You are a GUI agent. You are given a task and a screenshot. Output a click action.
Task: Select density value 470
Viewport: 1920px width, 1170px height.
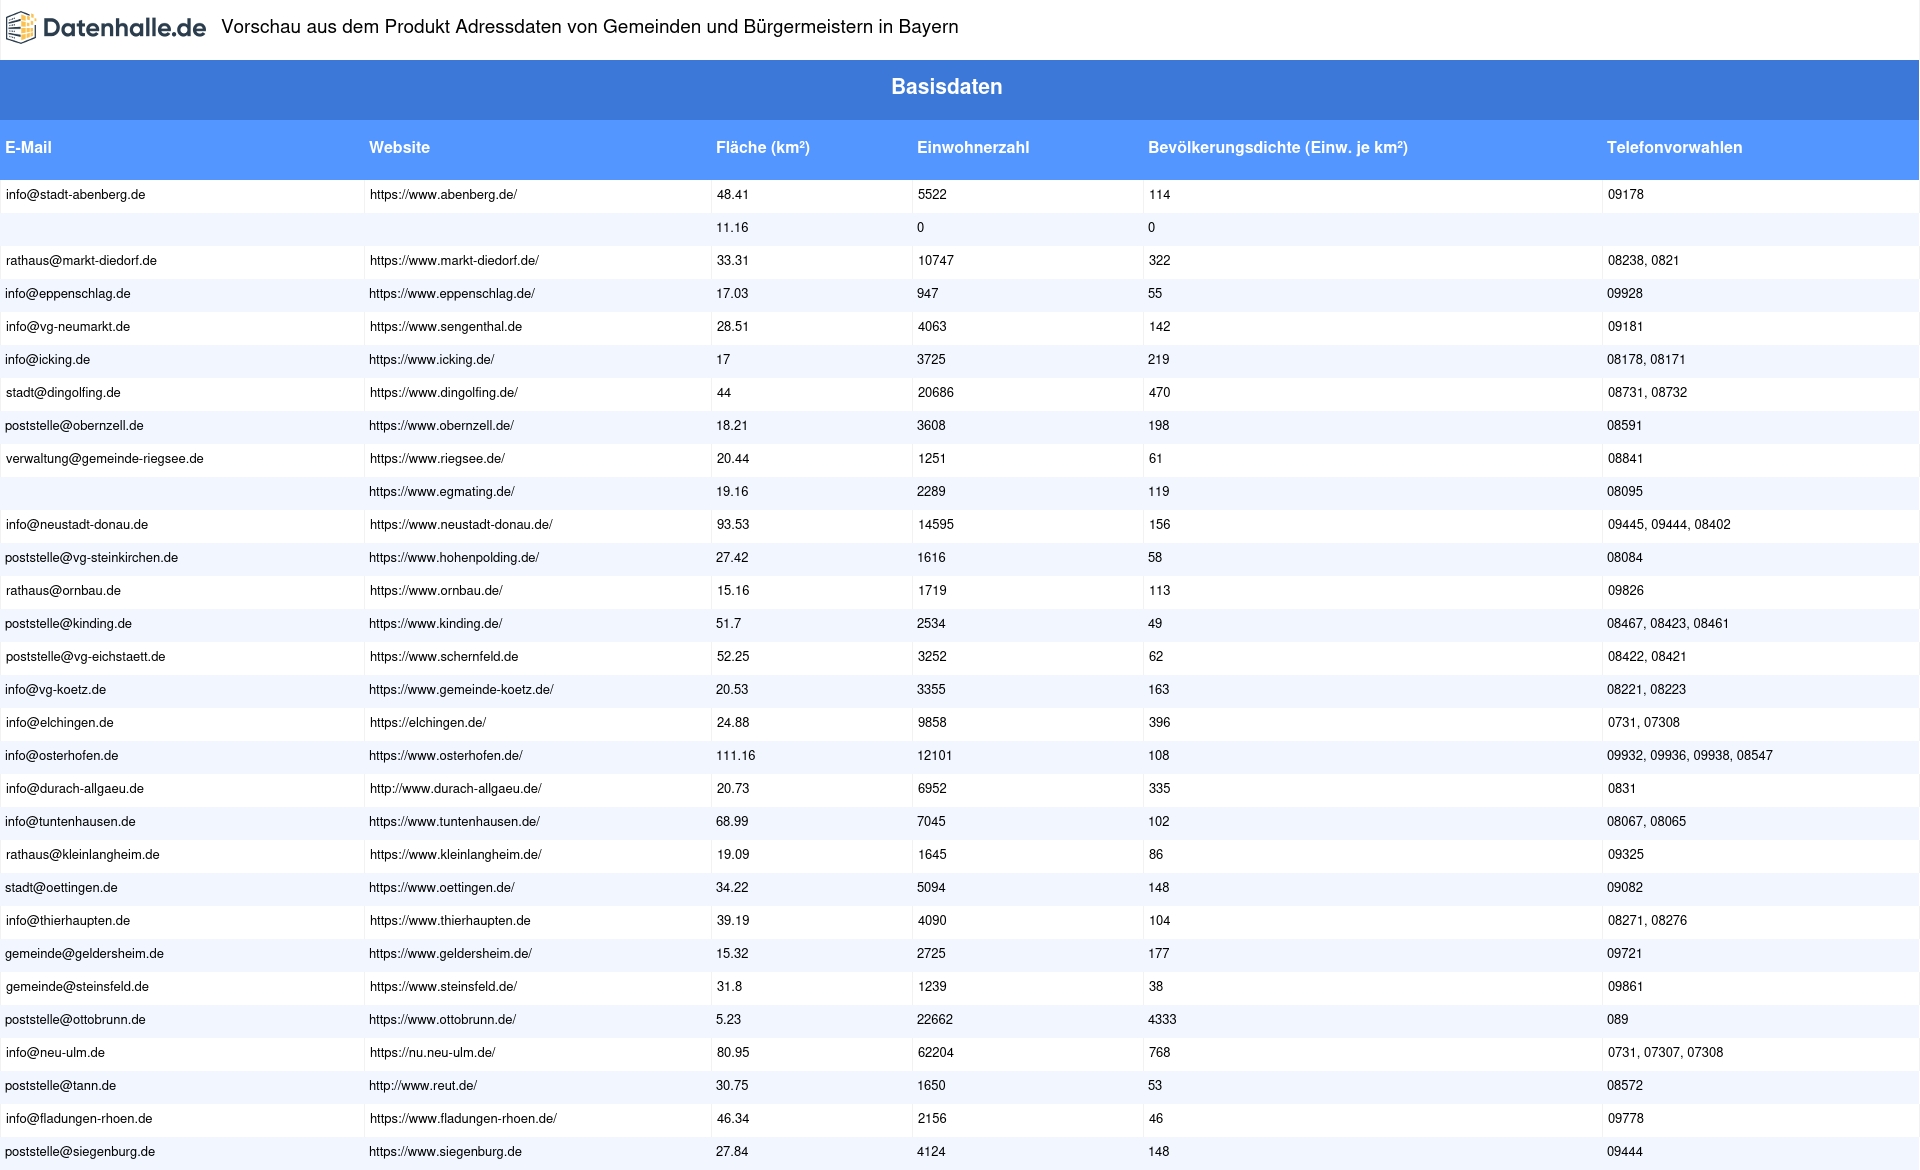point(1160,393)
